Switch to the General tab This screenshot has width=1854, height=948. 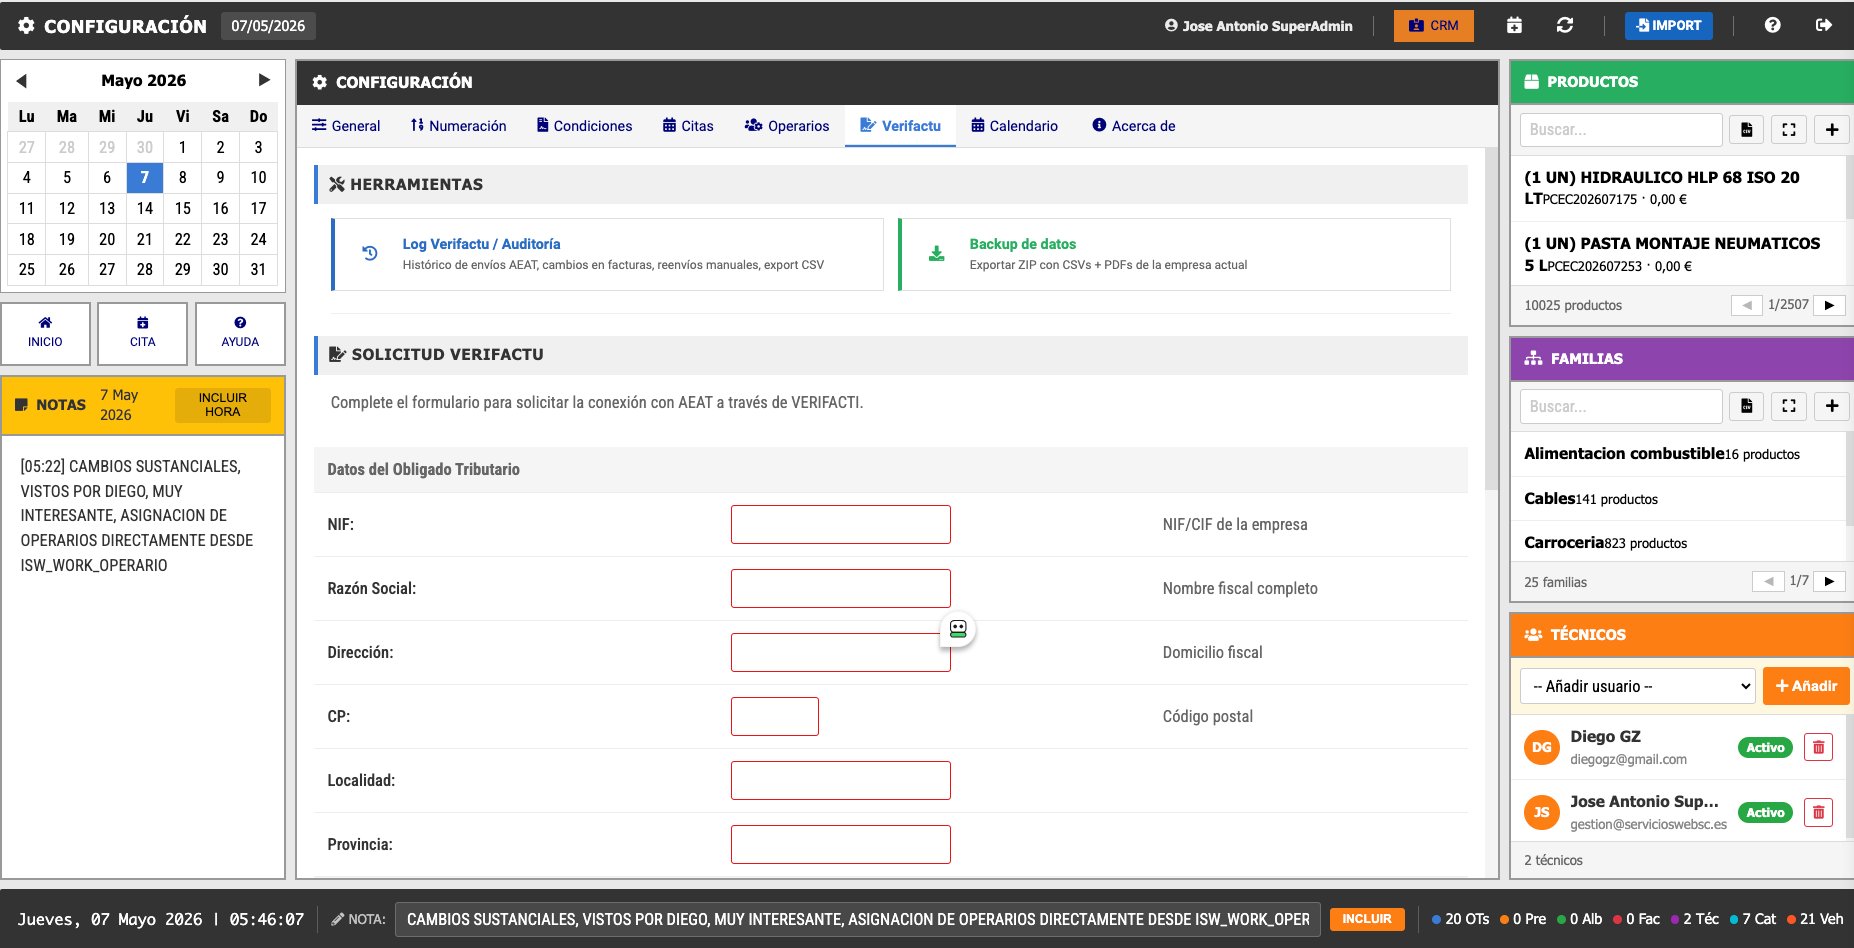pos(346,126)
